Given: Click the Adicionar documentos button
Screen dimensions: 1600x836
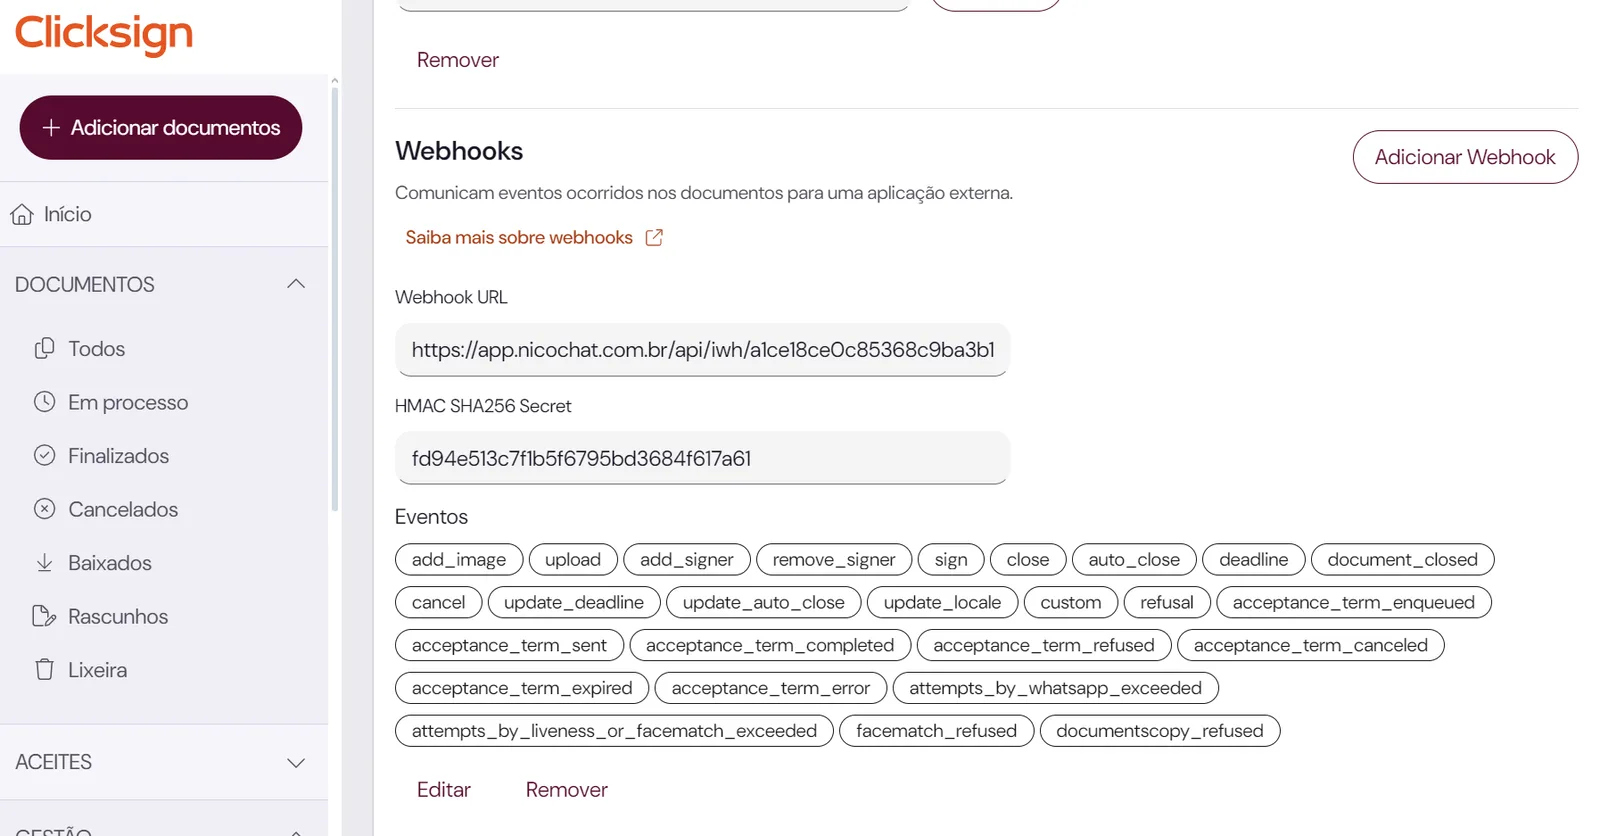Looking at the screenshot, I should pyautogui.click(x=161, y=128).
